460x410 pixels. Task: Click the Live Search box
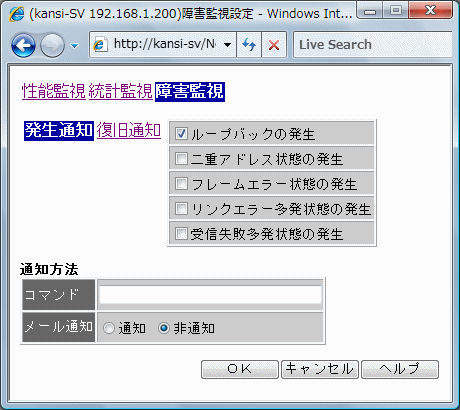[x=373, y=45]
